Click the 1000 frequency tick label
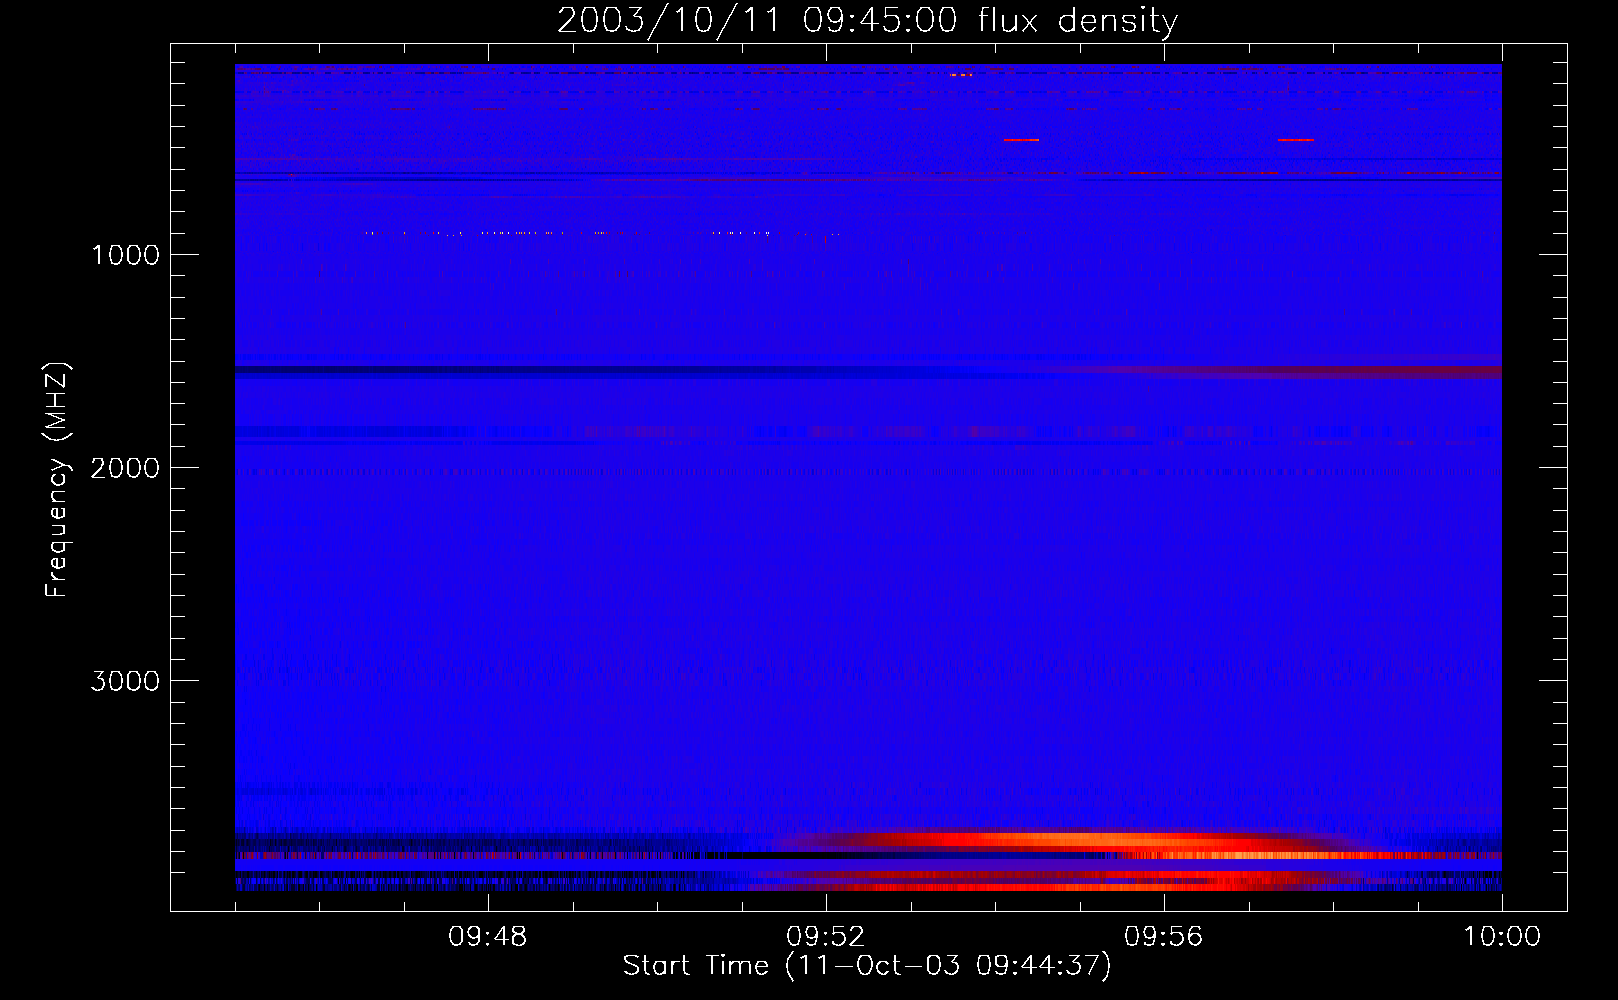This screenshot has height=1000, width=1618. (125, 255)
